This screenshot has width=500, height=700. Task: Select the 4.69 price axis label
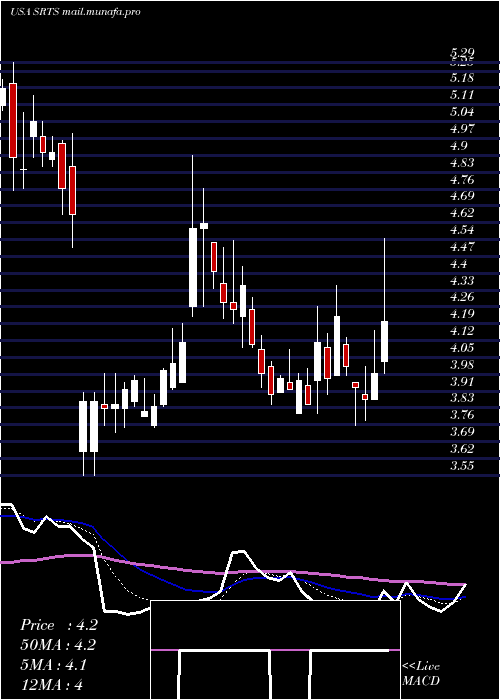(462, 196)
